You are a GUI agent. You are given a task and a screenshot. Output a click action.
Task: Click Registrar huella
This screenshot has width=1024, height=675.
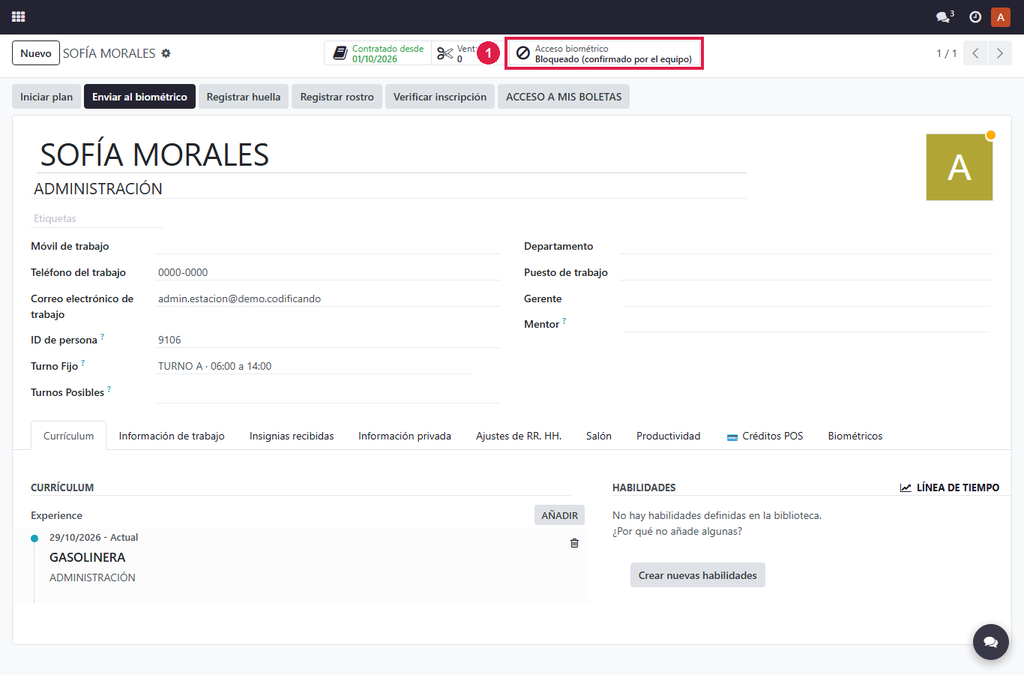pos(244,97)
